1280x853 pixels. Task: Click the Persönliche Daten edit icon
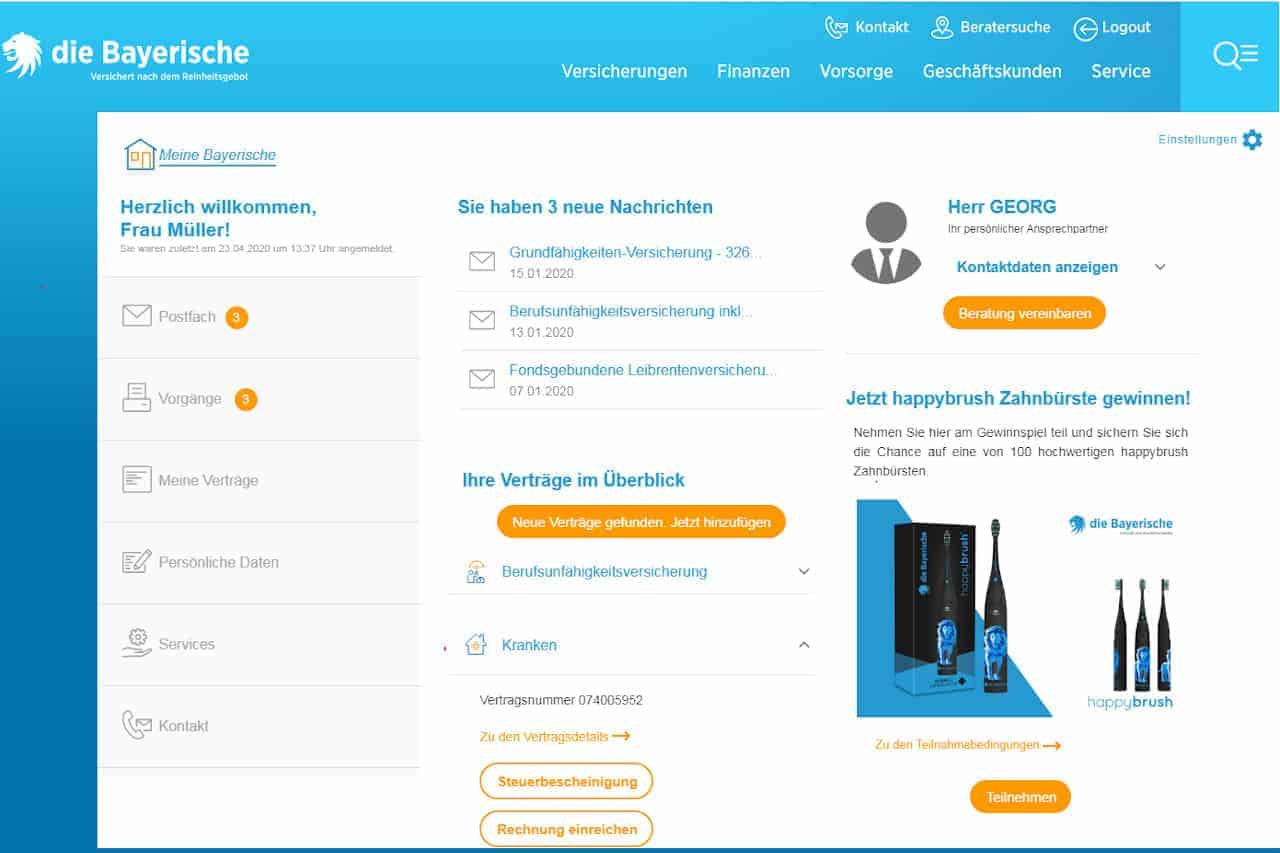pos(137,561)
